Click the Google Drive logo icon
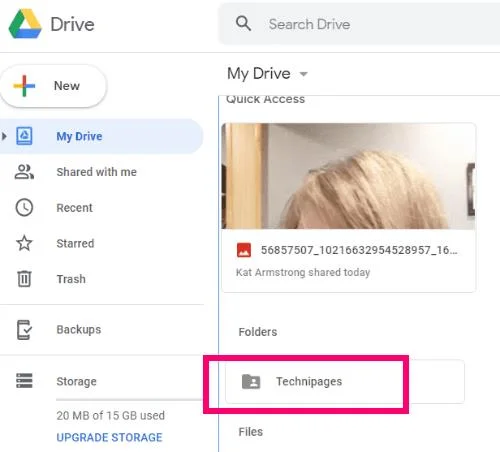500x452 pixels. coord(25,24)
